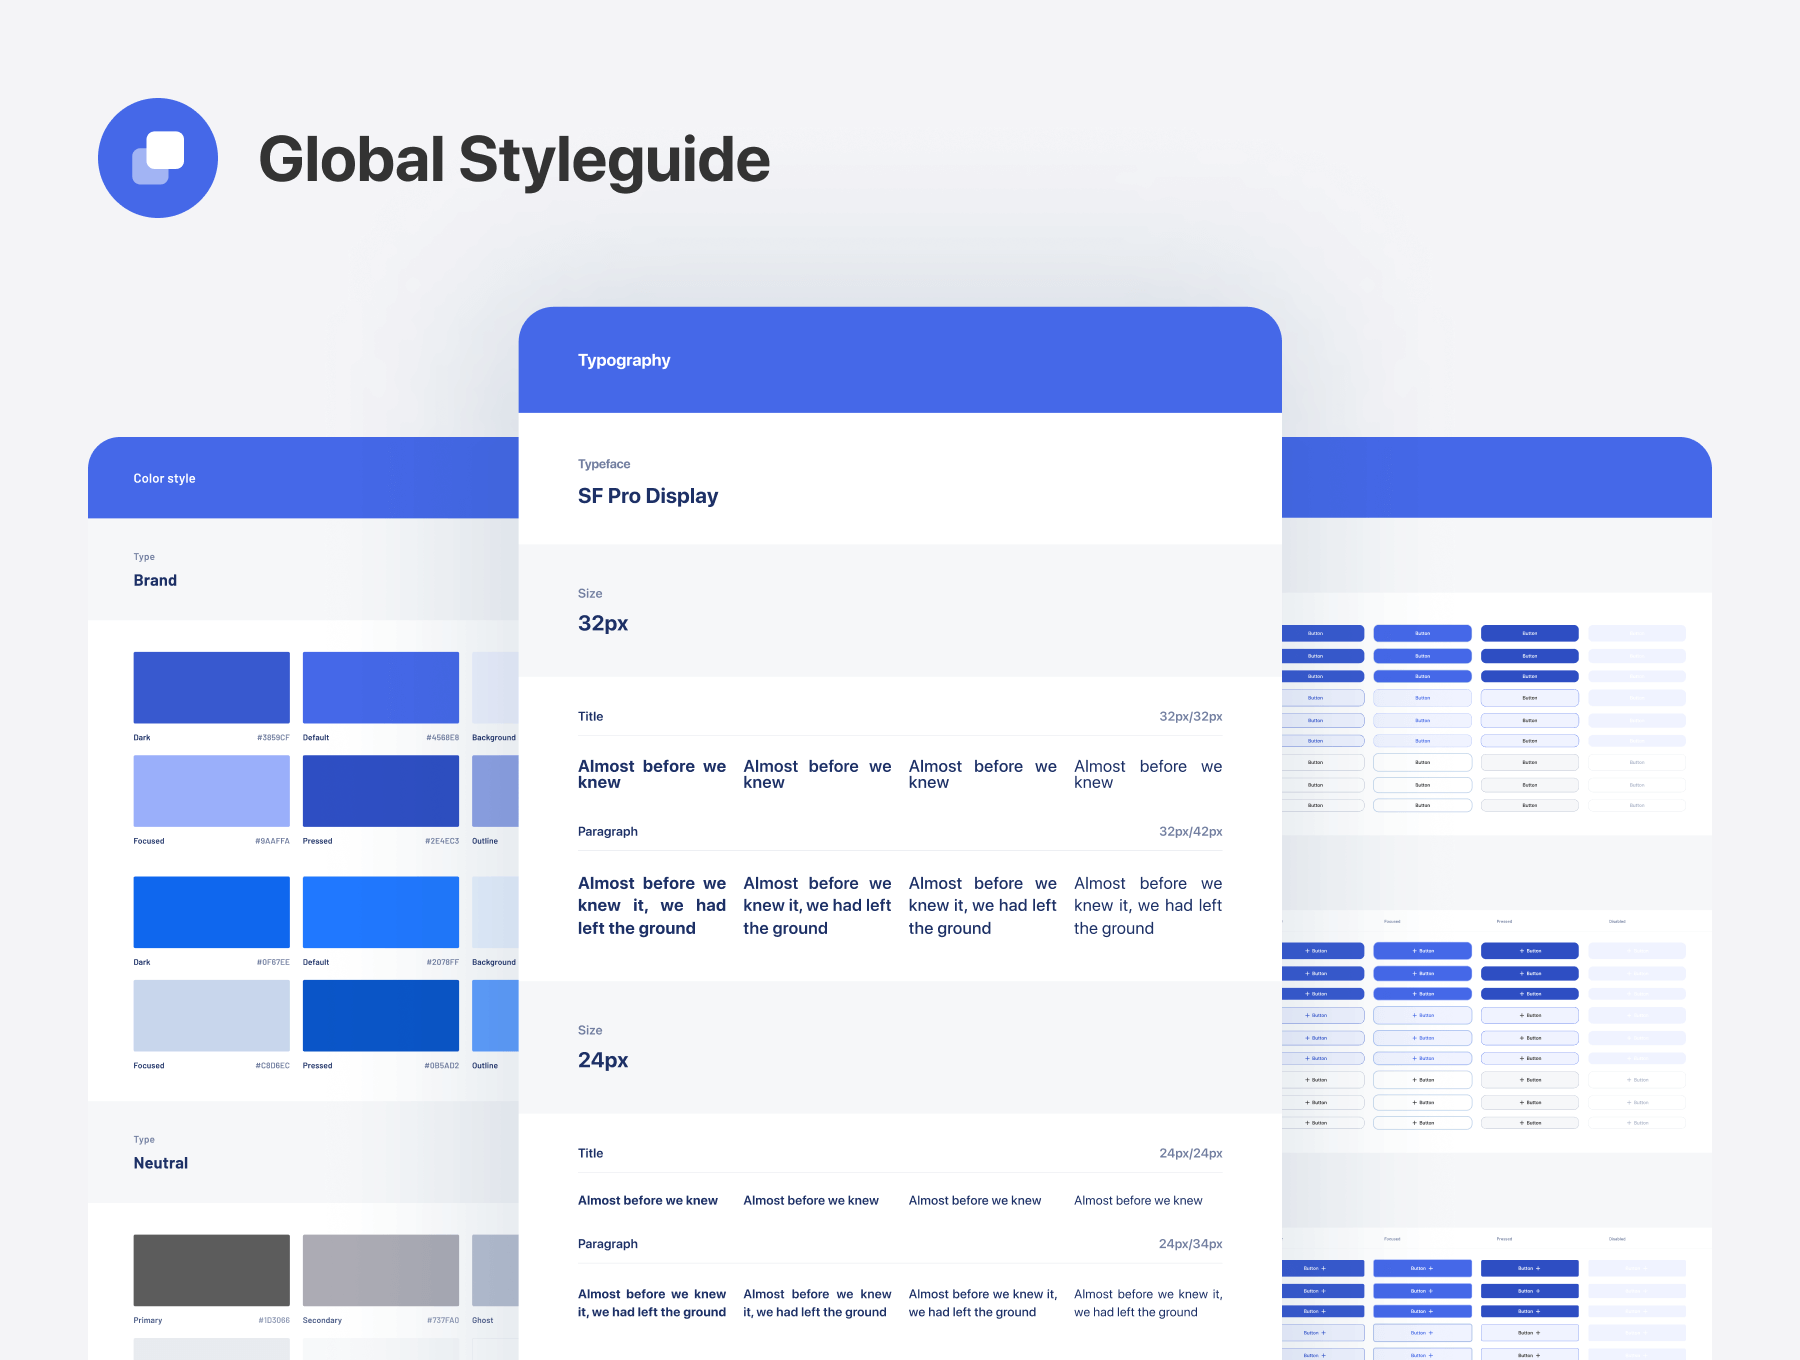Pick the Dark #0F67EE blue swatch
The height and width of the screenshot is (1360, 1800).
(x=211, y=912)
